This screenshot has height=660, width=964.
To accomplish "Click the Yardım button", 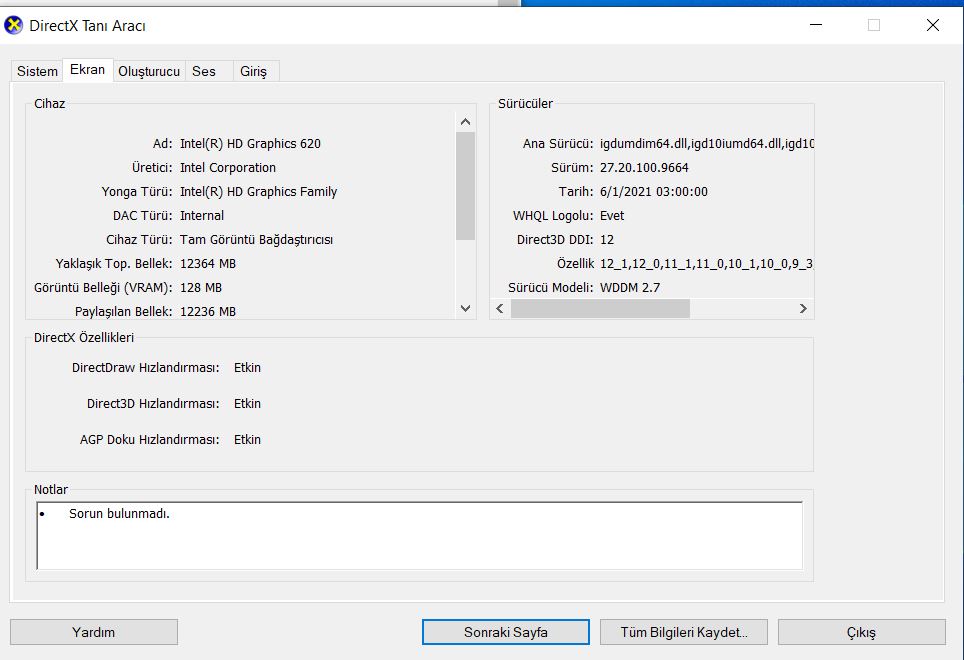I will (94, 632).
